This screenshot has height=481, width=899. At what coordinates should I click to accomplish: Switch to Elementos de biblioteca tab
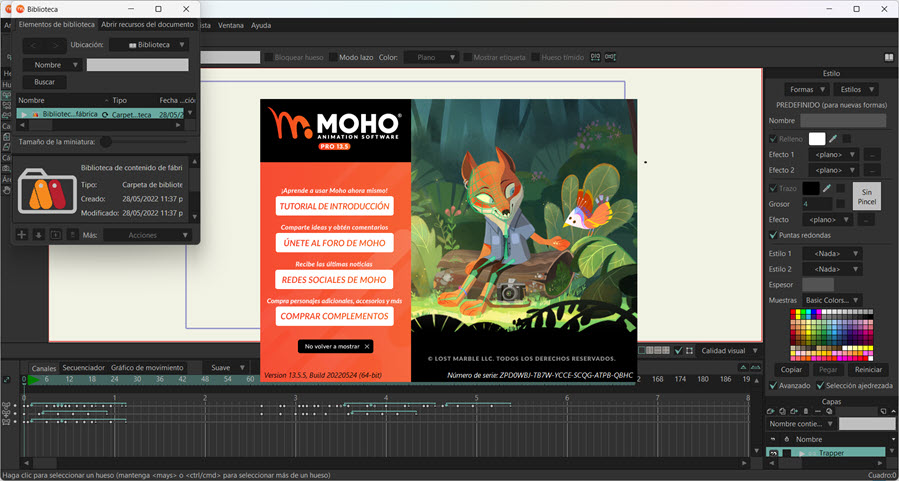click(57, 25)
